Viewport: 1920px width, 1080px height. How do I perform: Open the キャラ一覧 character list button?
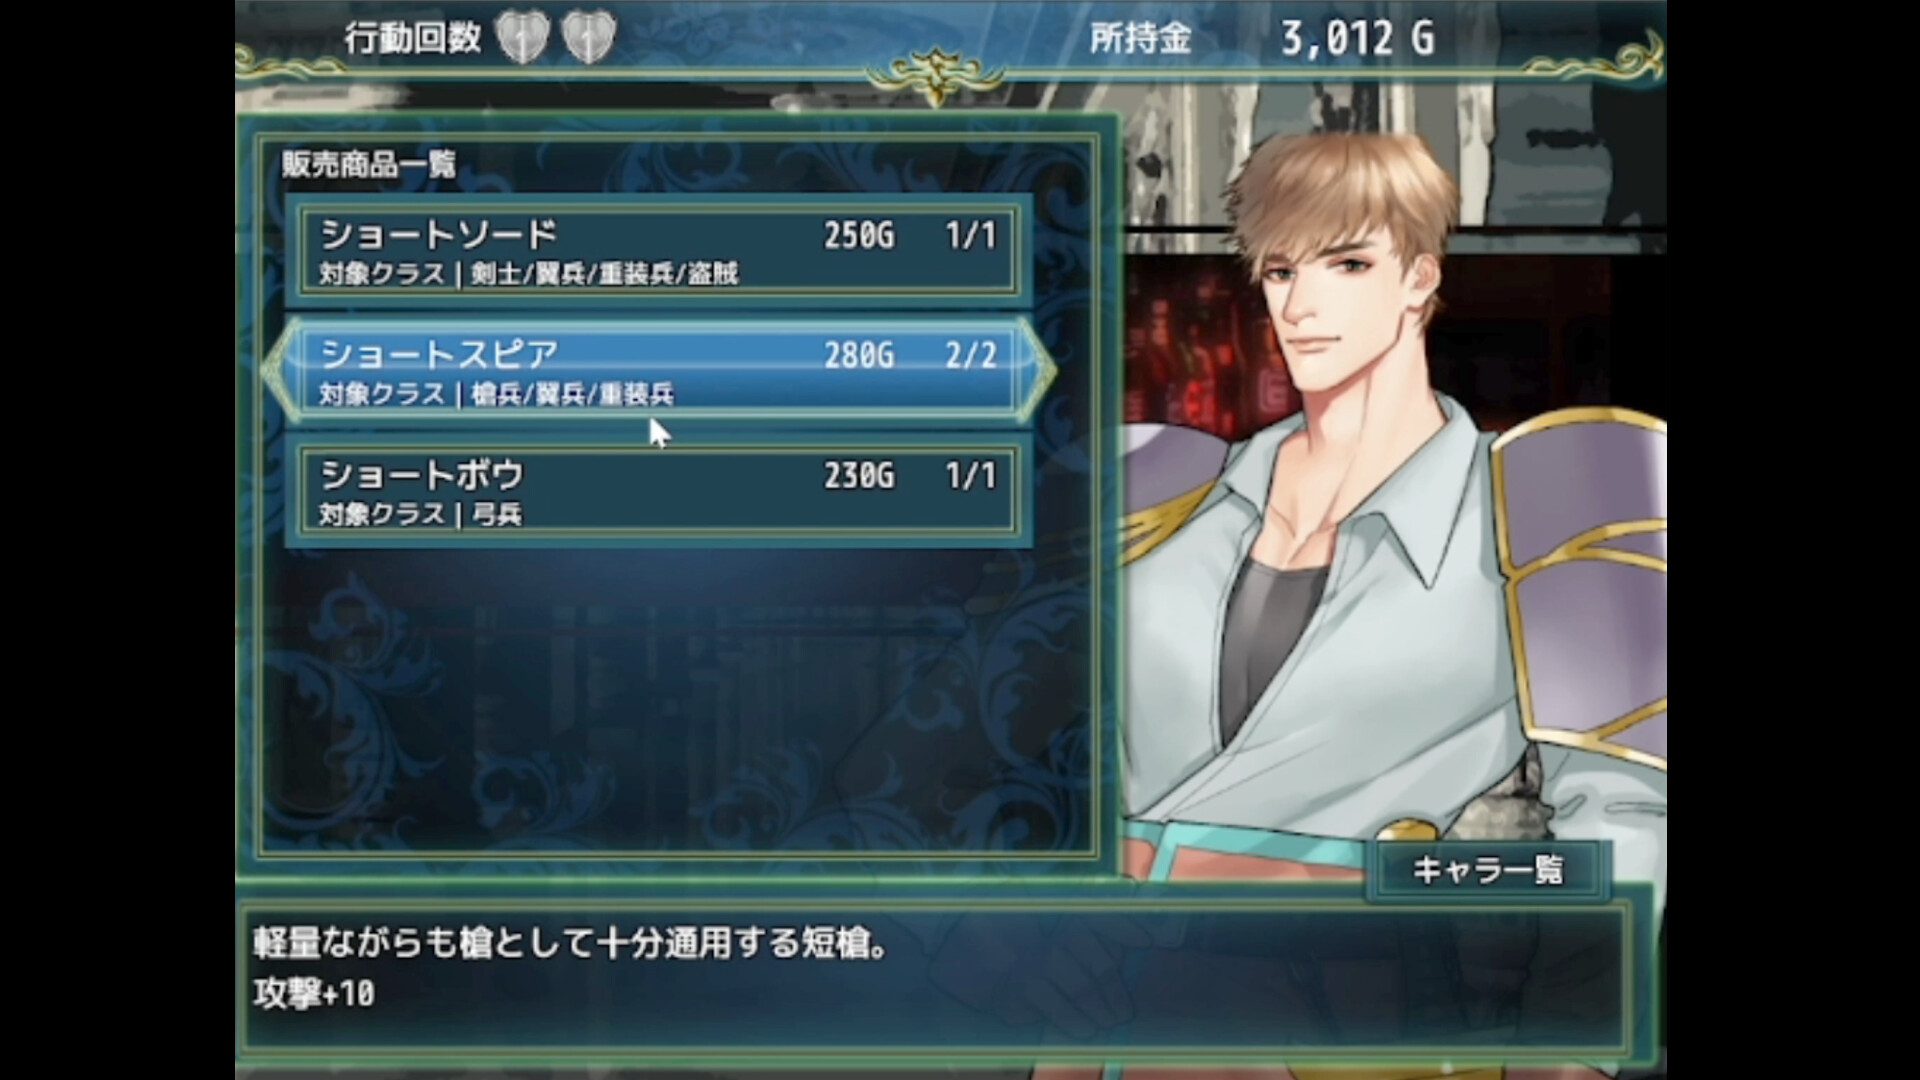(x=1487, y=870)
